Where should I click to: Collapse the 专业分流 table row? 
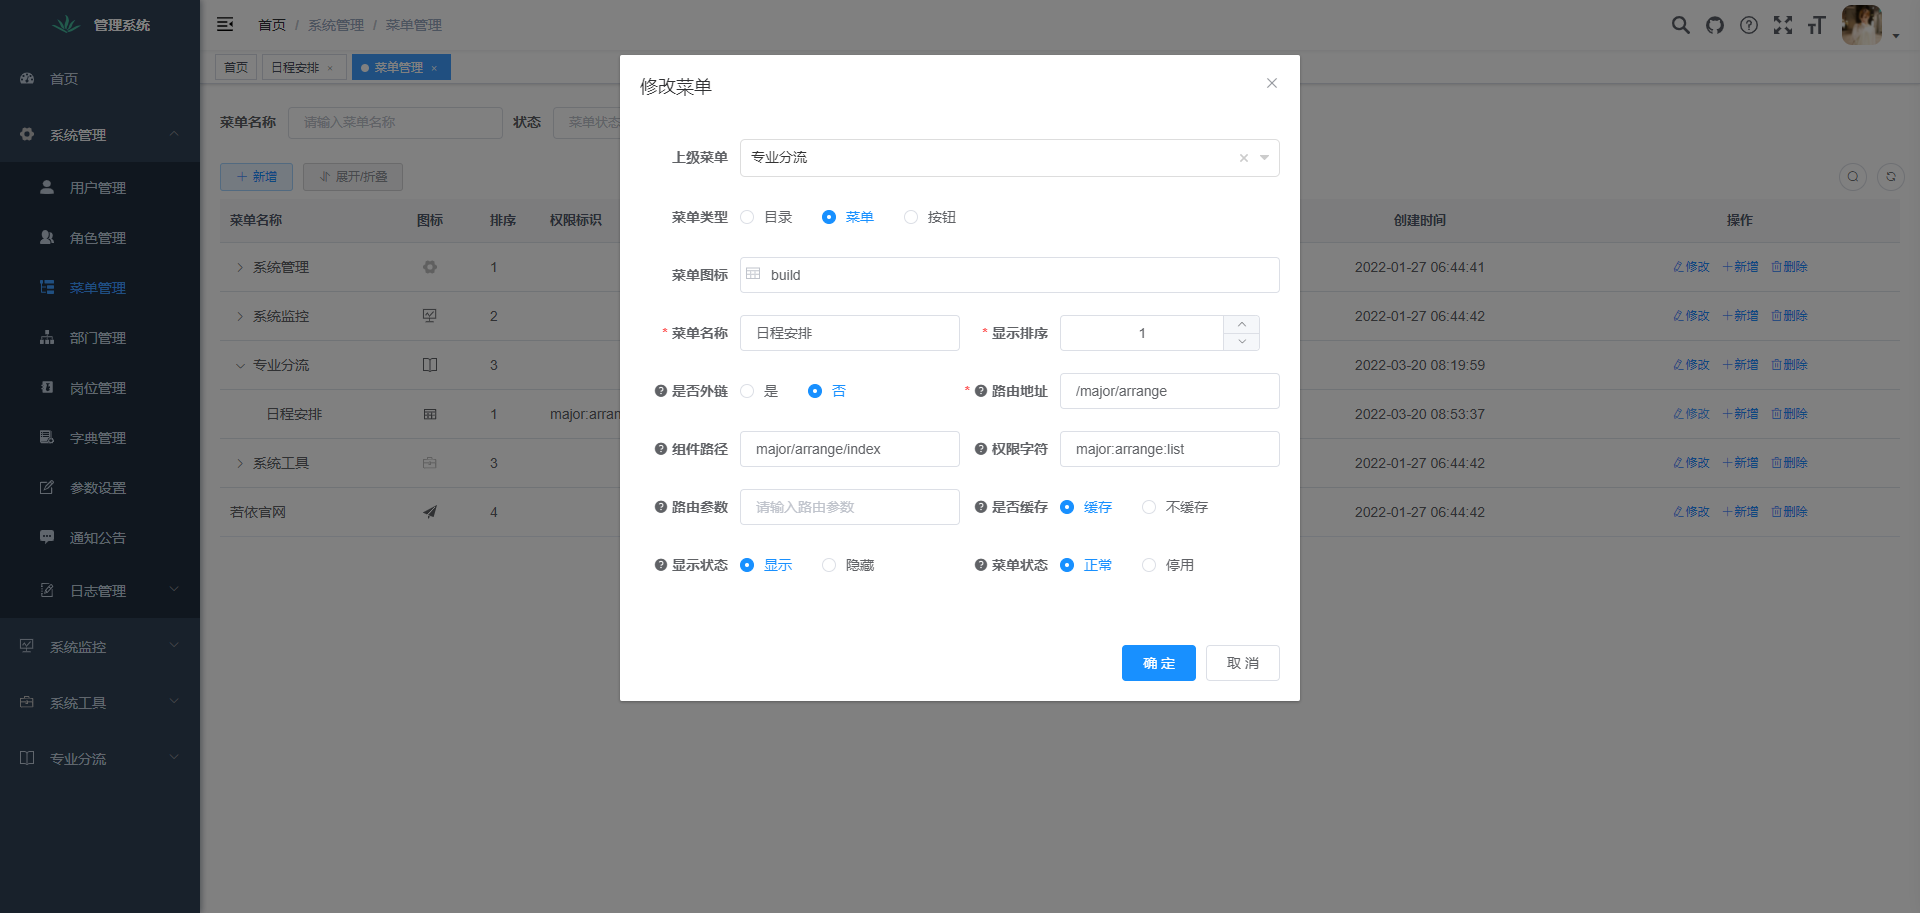(240, 365)
